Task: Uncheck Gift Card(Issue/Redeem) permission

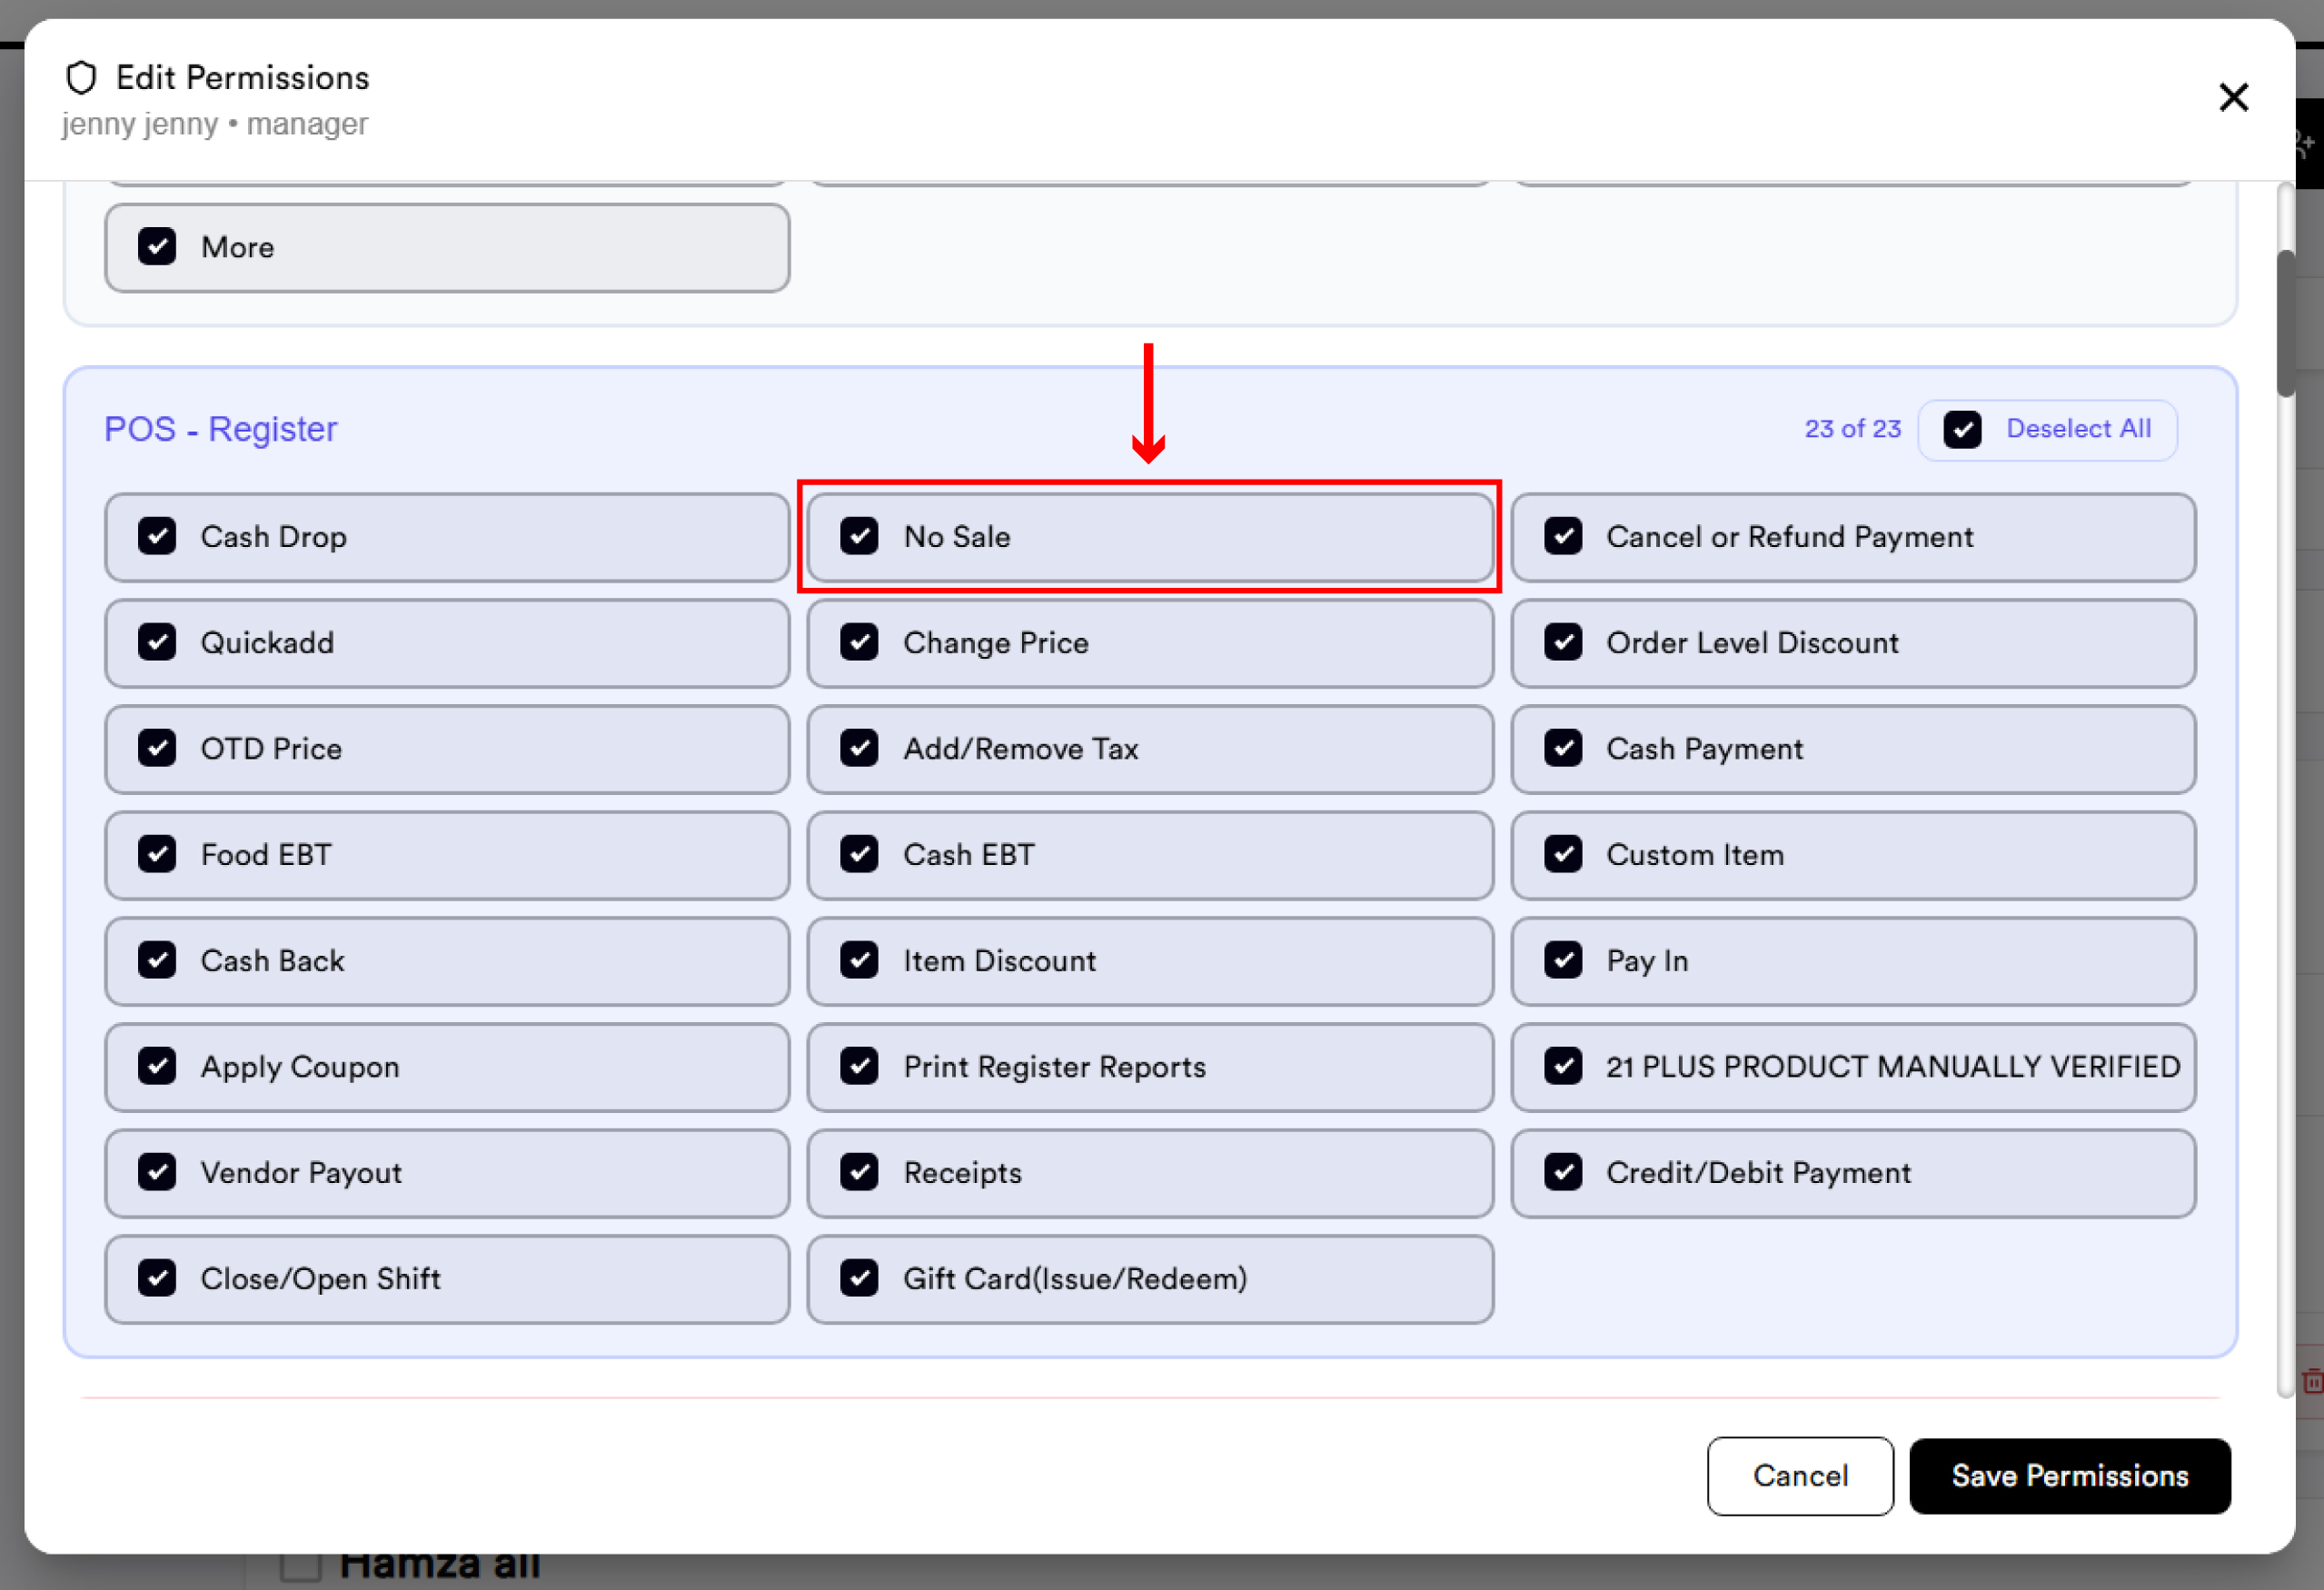Action: click(860, 1279)
